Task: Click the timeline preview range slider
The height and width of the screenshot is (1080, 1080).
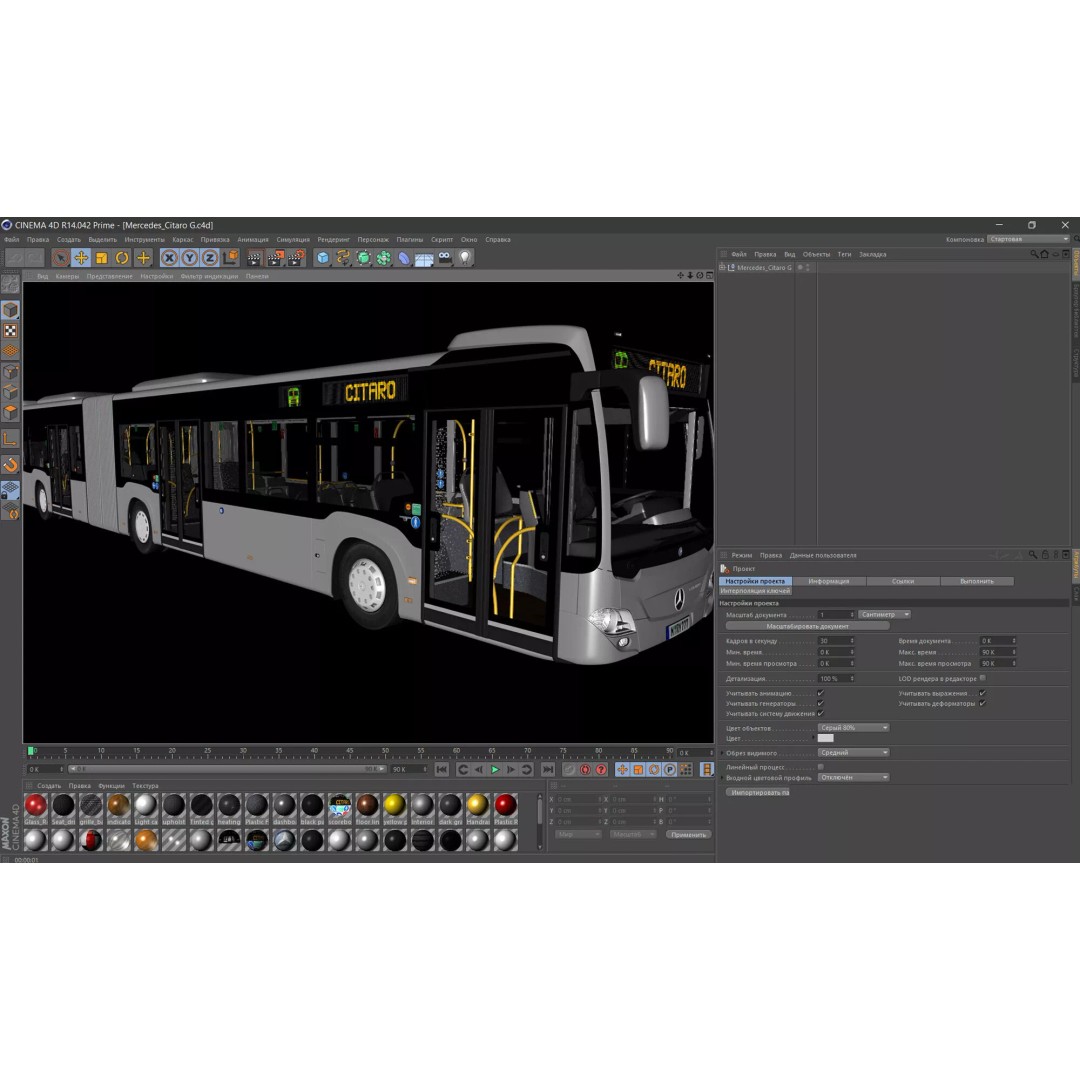Action: (227, 769)
